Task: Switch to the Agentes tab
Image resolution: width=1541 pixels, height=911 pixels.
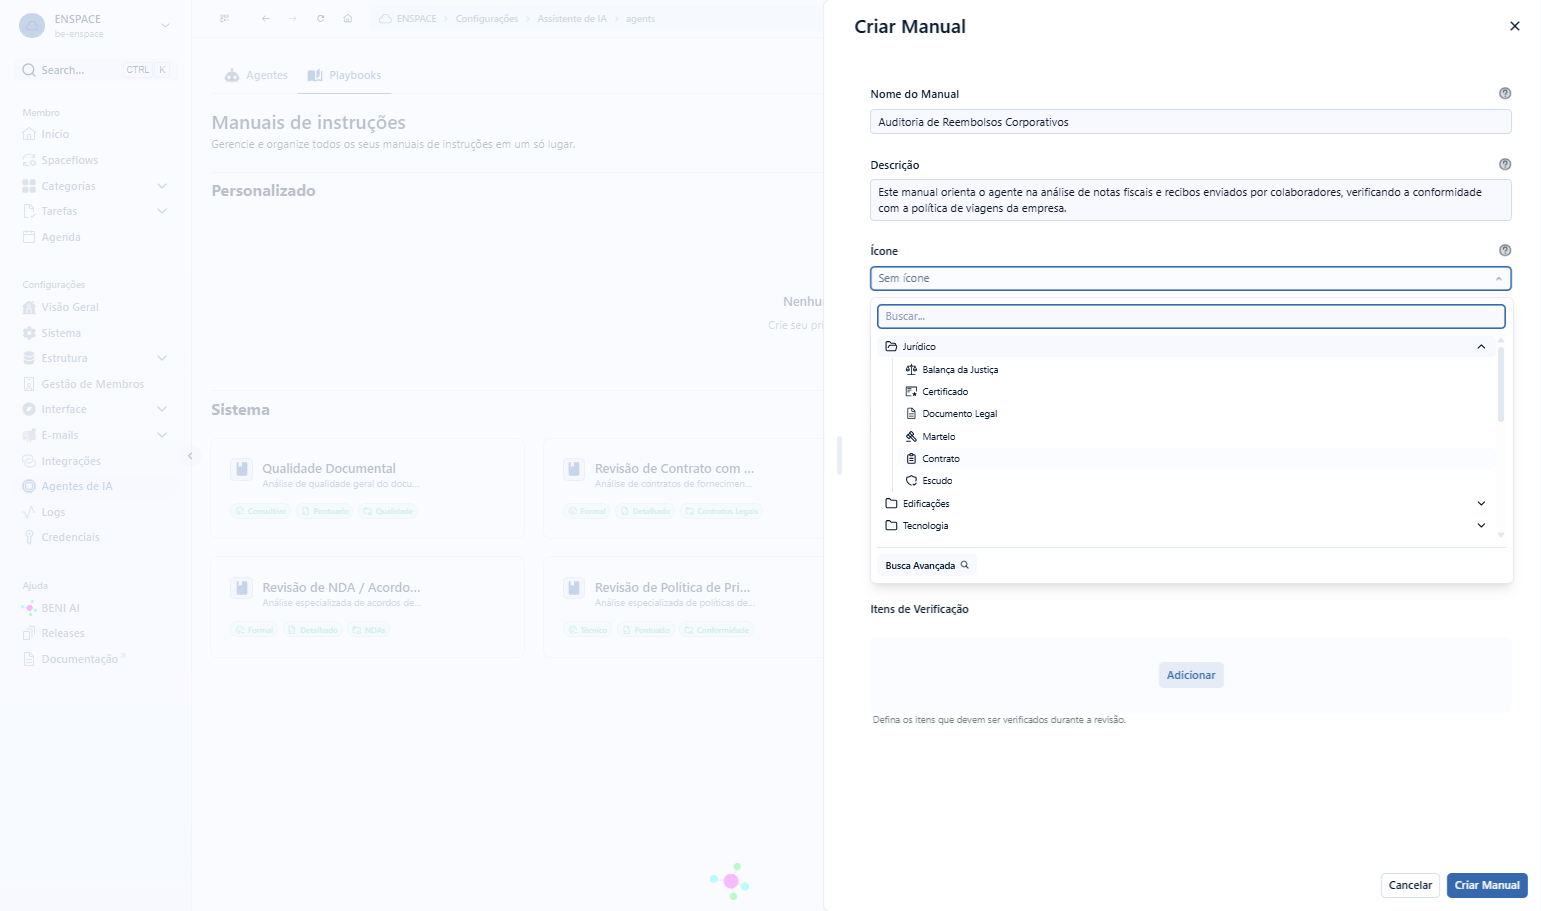Action: click(256, 75)
